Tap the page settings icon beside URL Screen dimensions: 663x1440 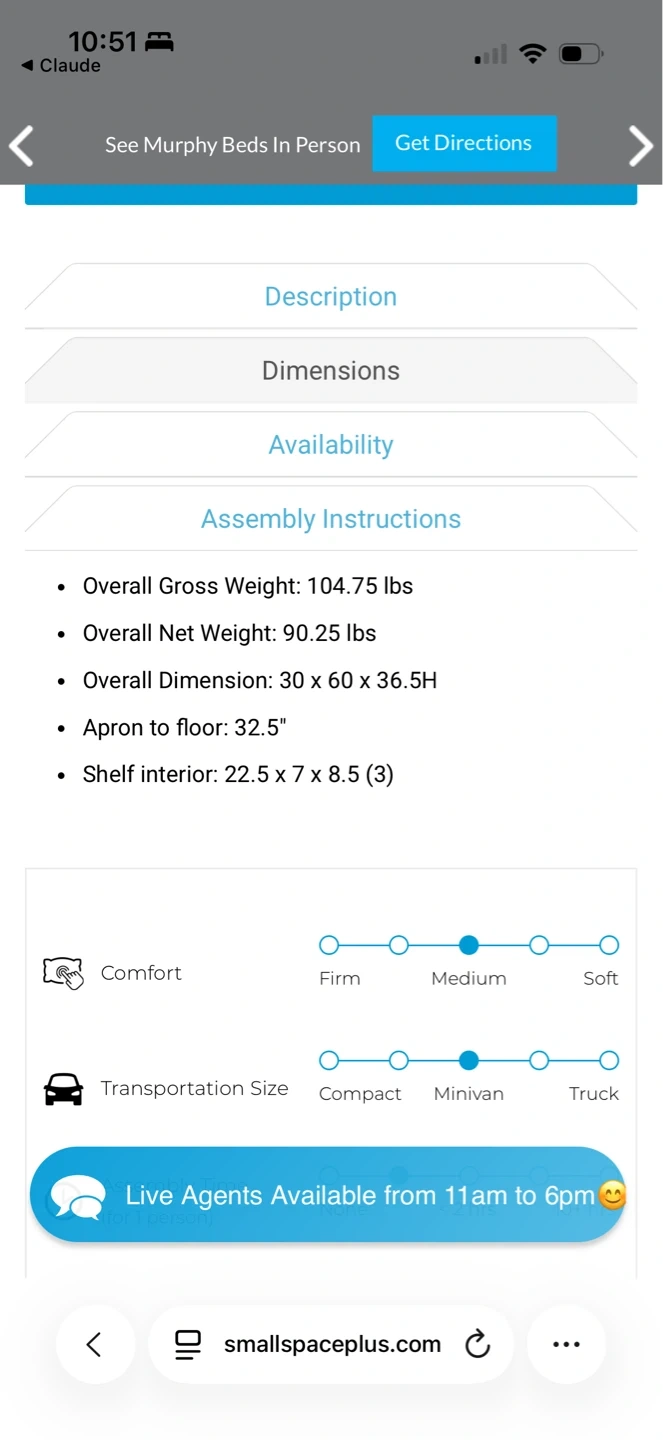187,1345
